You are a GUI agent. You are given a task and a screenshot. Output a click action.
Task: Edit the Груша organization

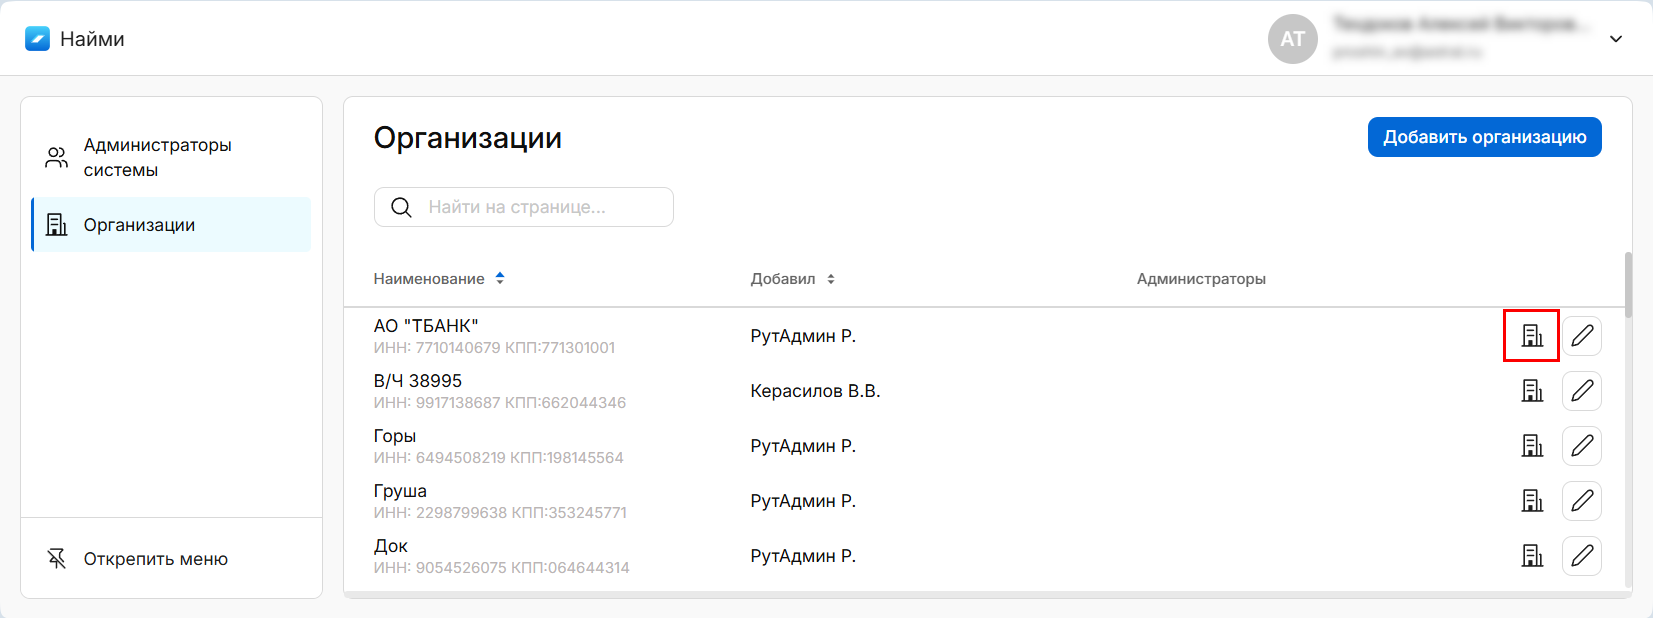(1581, 501)
